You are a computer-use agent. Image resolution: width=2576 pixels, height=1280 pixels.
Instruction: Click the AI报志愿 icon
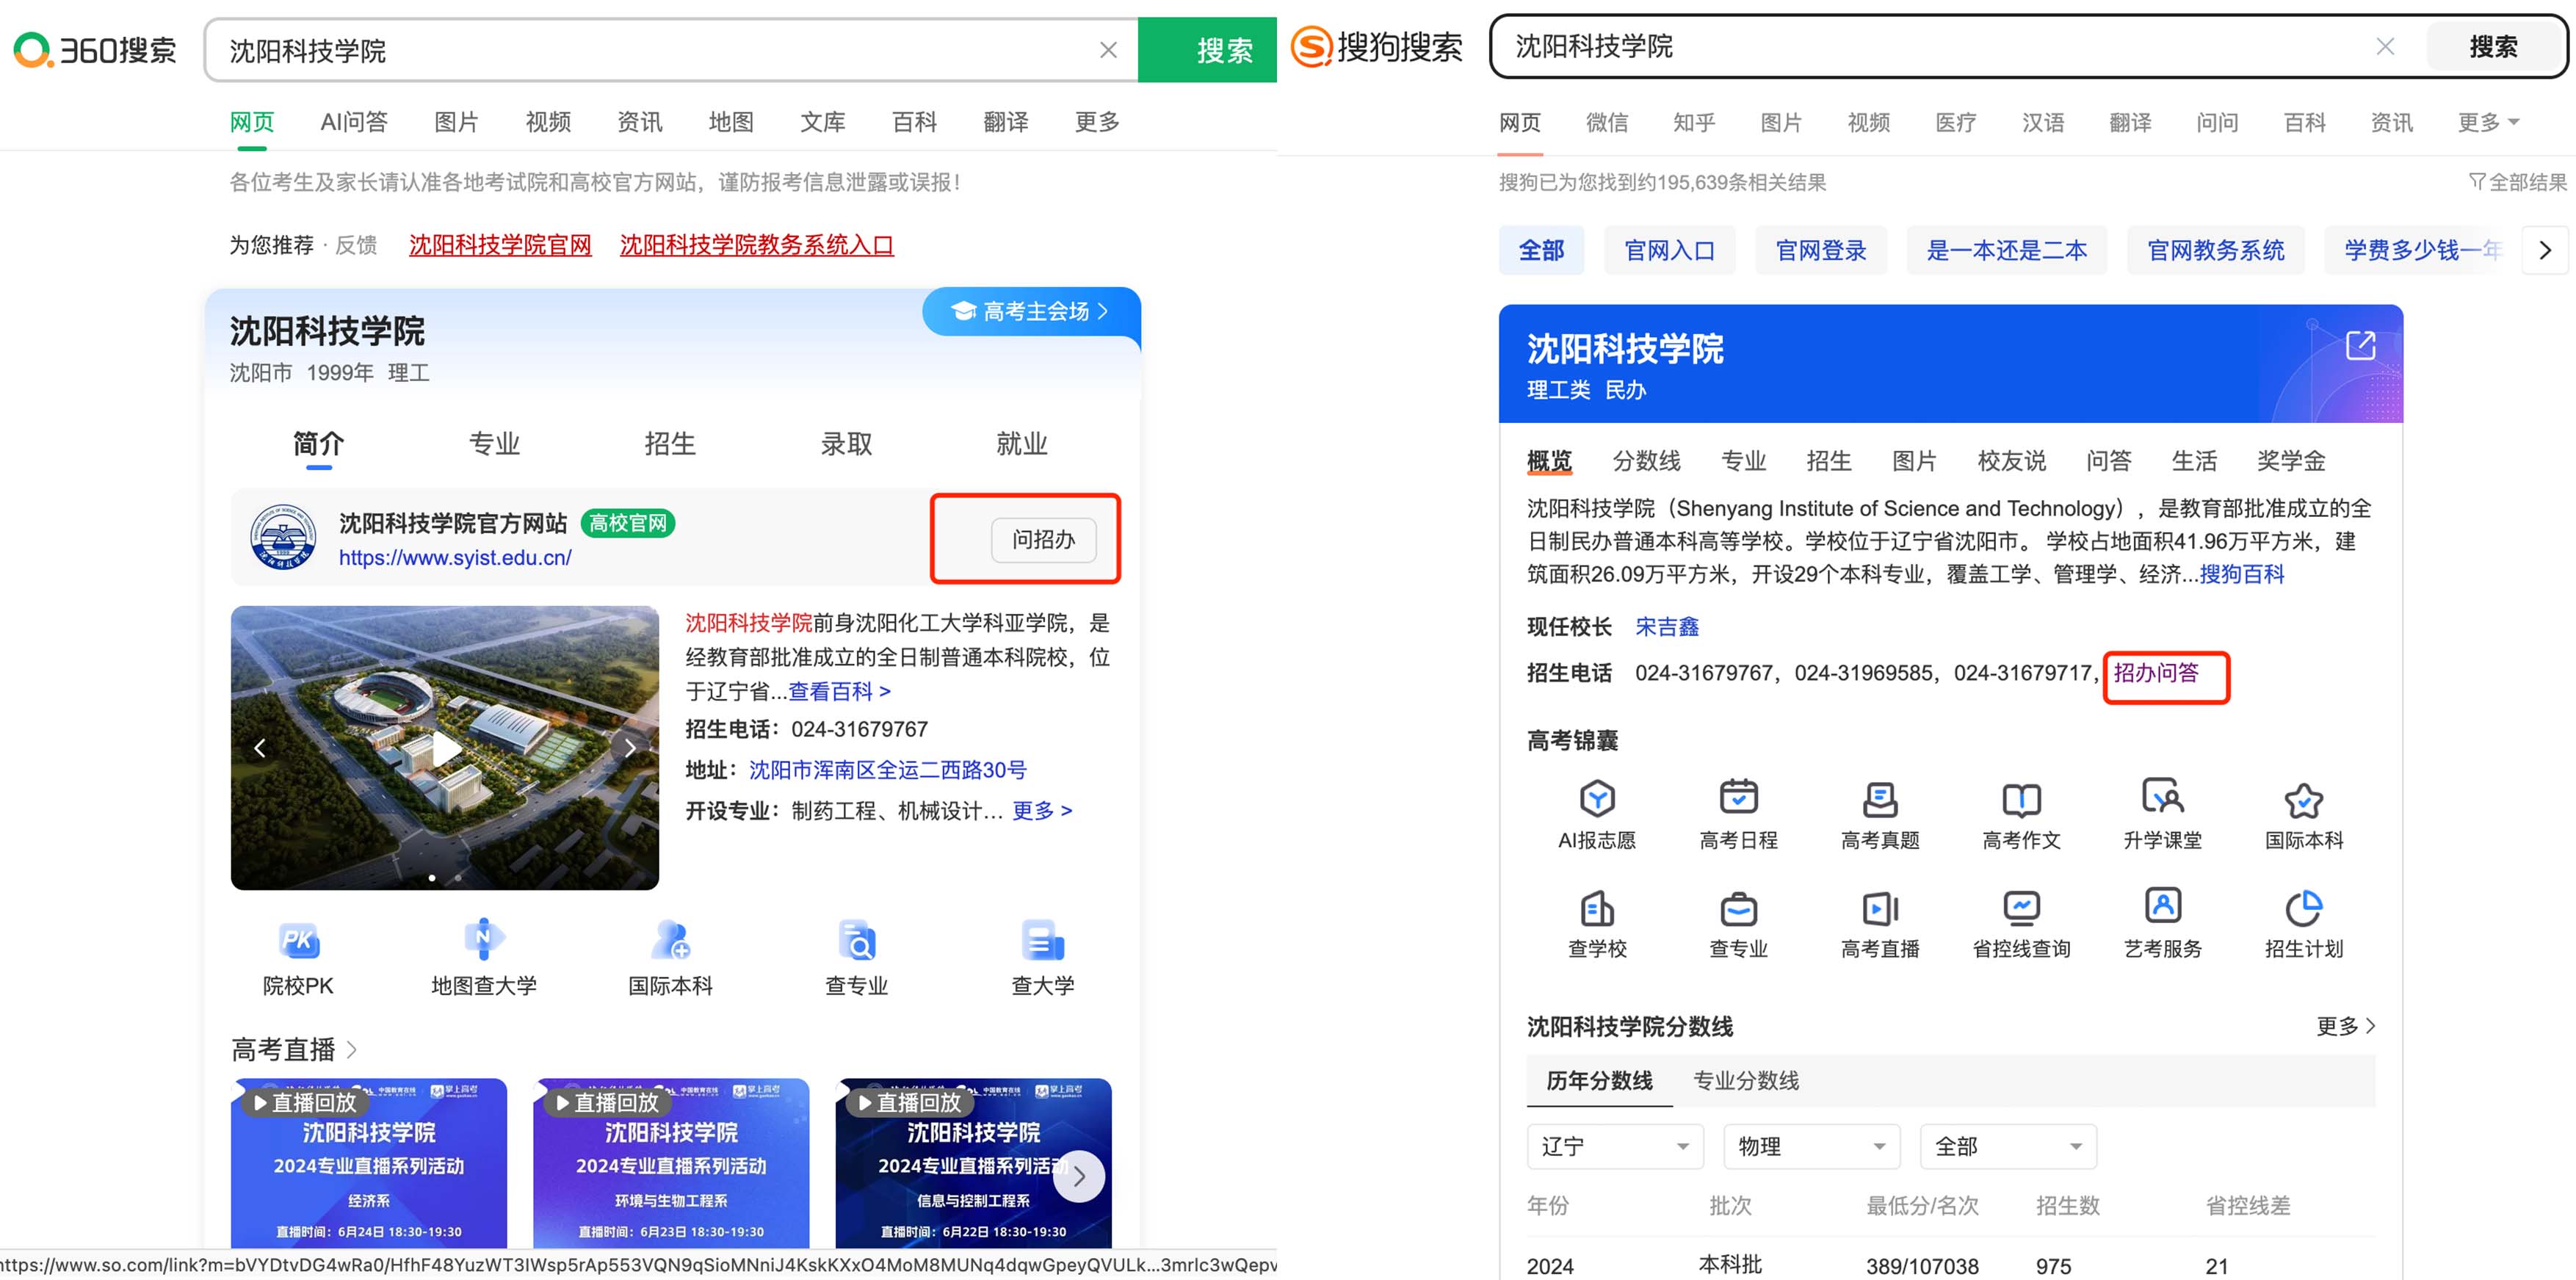pyautogui.click(x=1597, y=799)
